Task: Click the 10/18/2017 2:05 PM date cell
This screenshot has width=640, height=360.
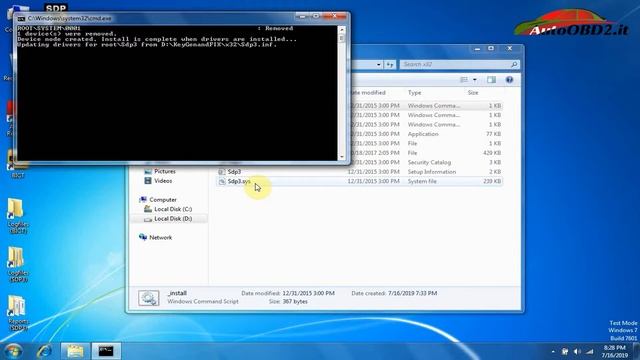Action: 374,153
